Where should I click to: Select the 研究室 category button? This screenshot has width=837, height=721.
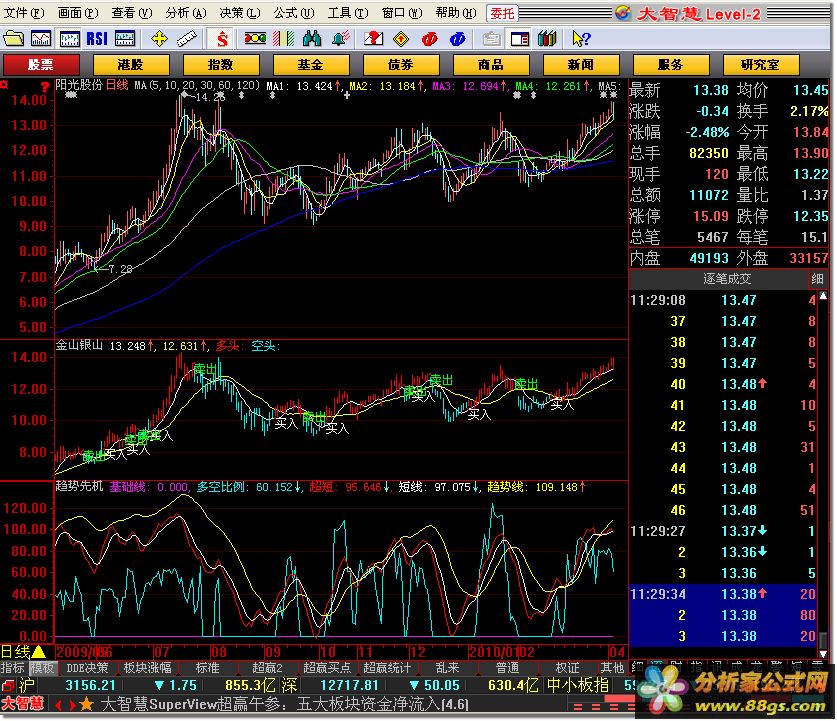761,65
